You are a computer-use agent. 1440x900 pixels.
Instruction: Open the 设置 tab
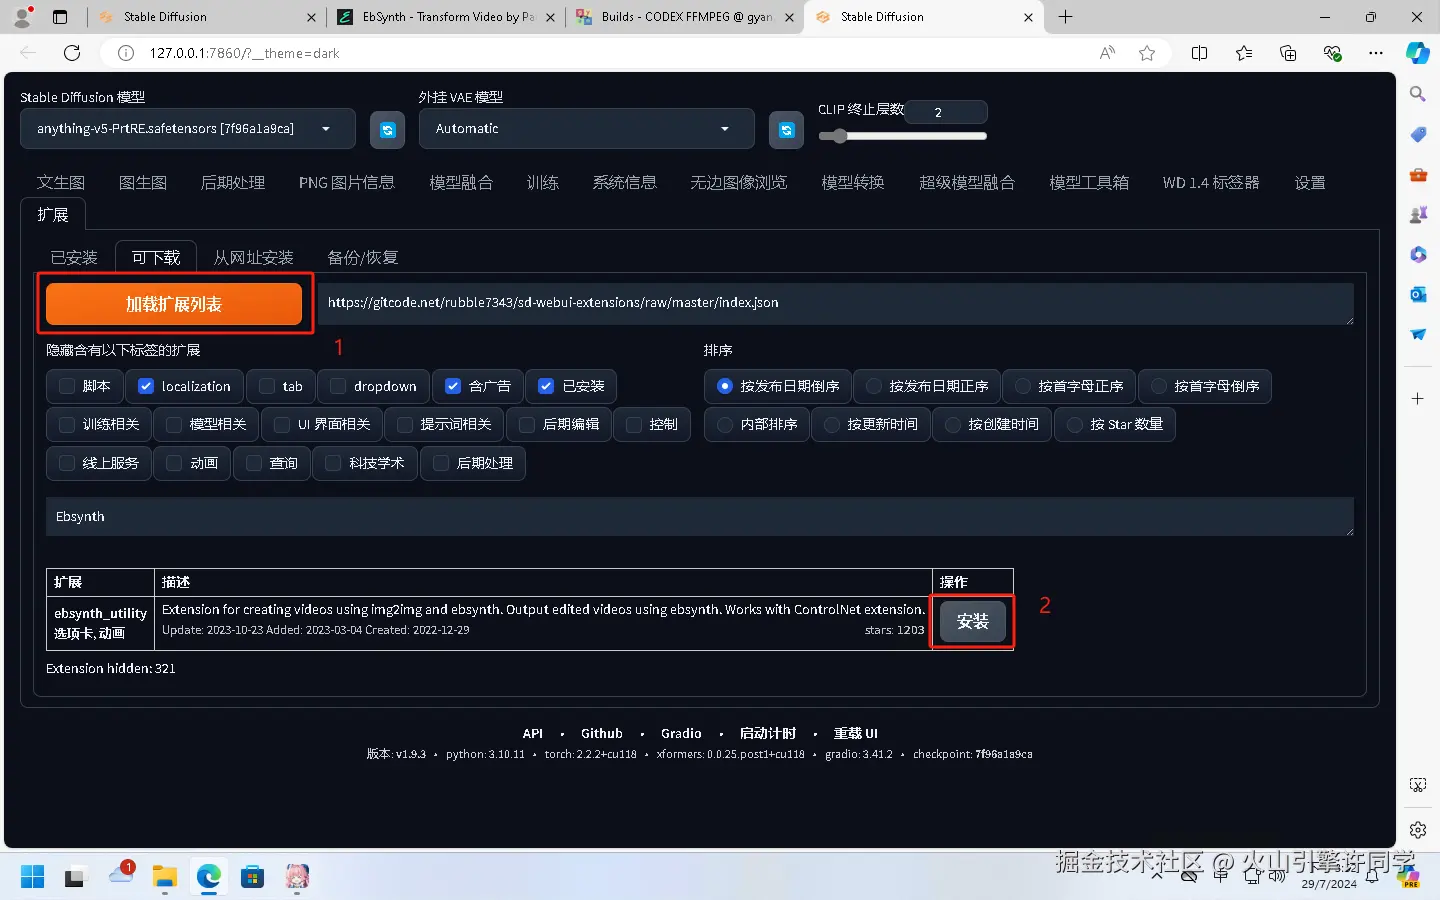(x=1310, y=182)
